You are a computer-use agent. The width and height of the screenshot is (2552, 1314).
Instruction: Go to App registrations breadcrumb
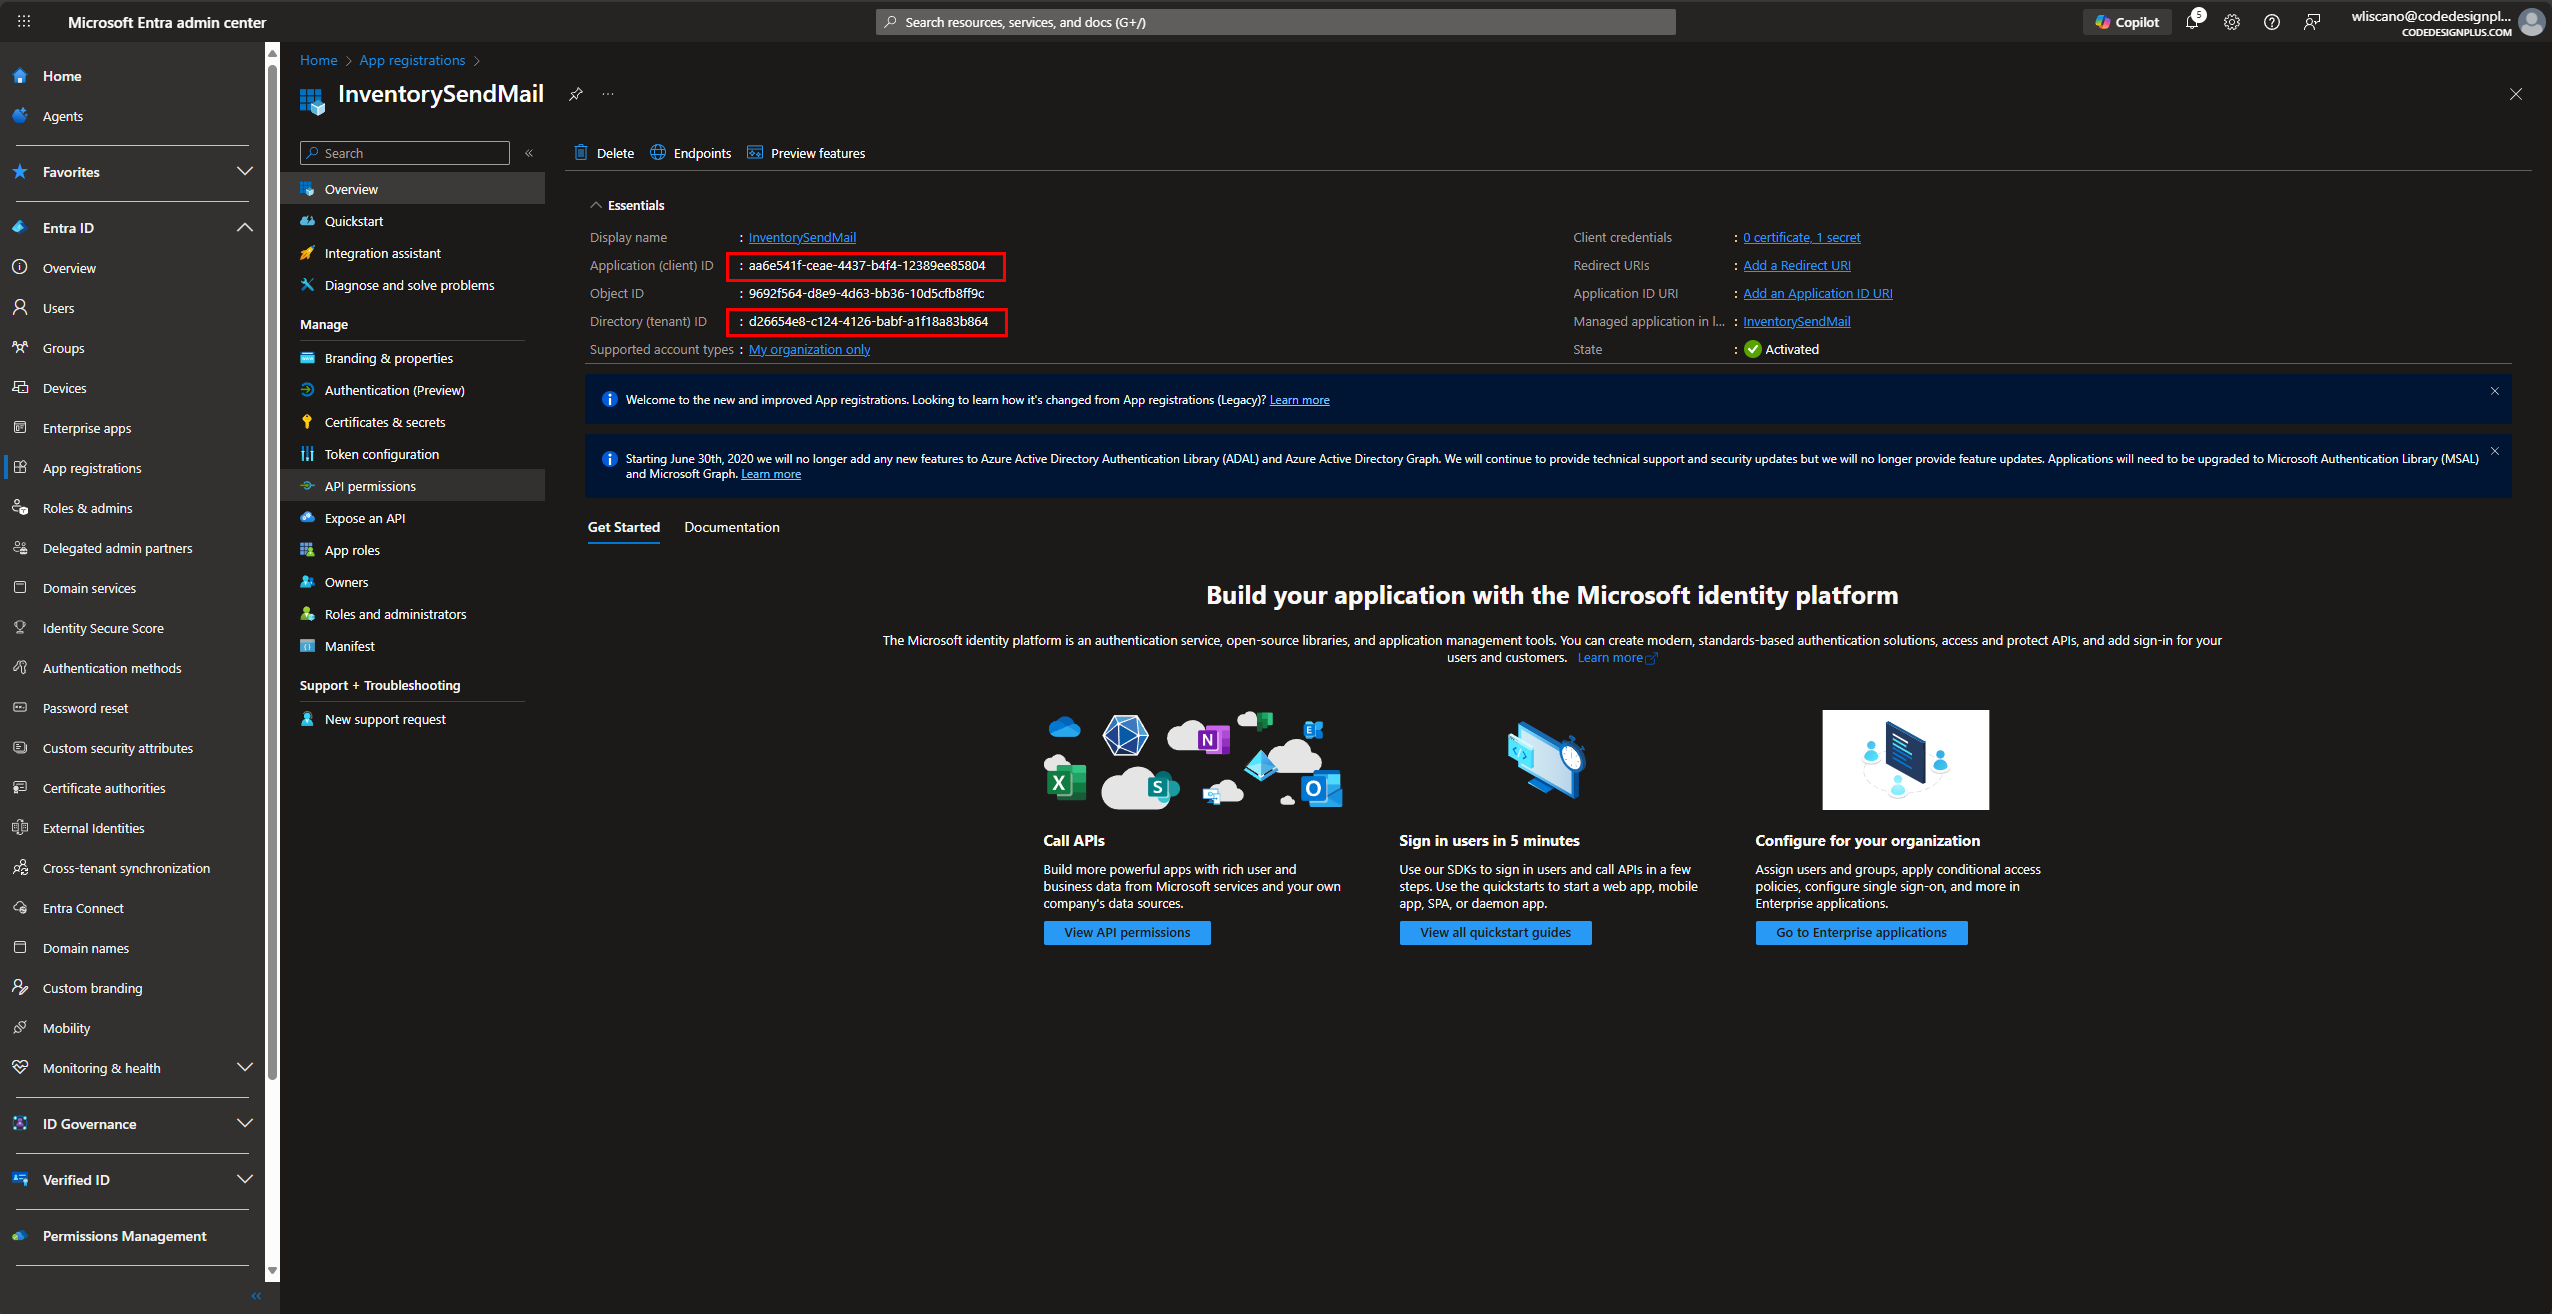coord(412,60)
